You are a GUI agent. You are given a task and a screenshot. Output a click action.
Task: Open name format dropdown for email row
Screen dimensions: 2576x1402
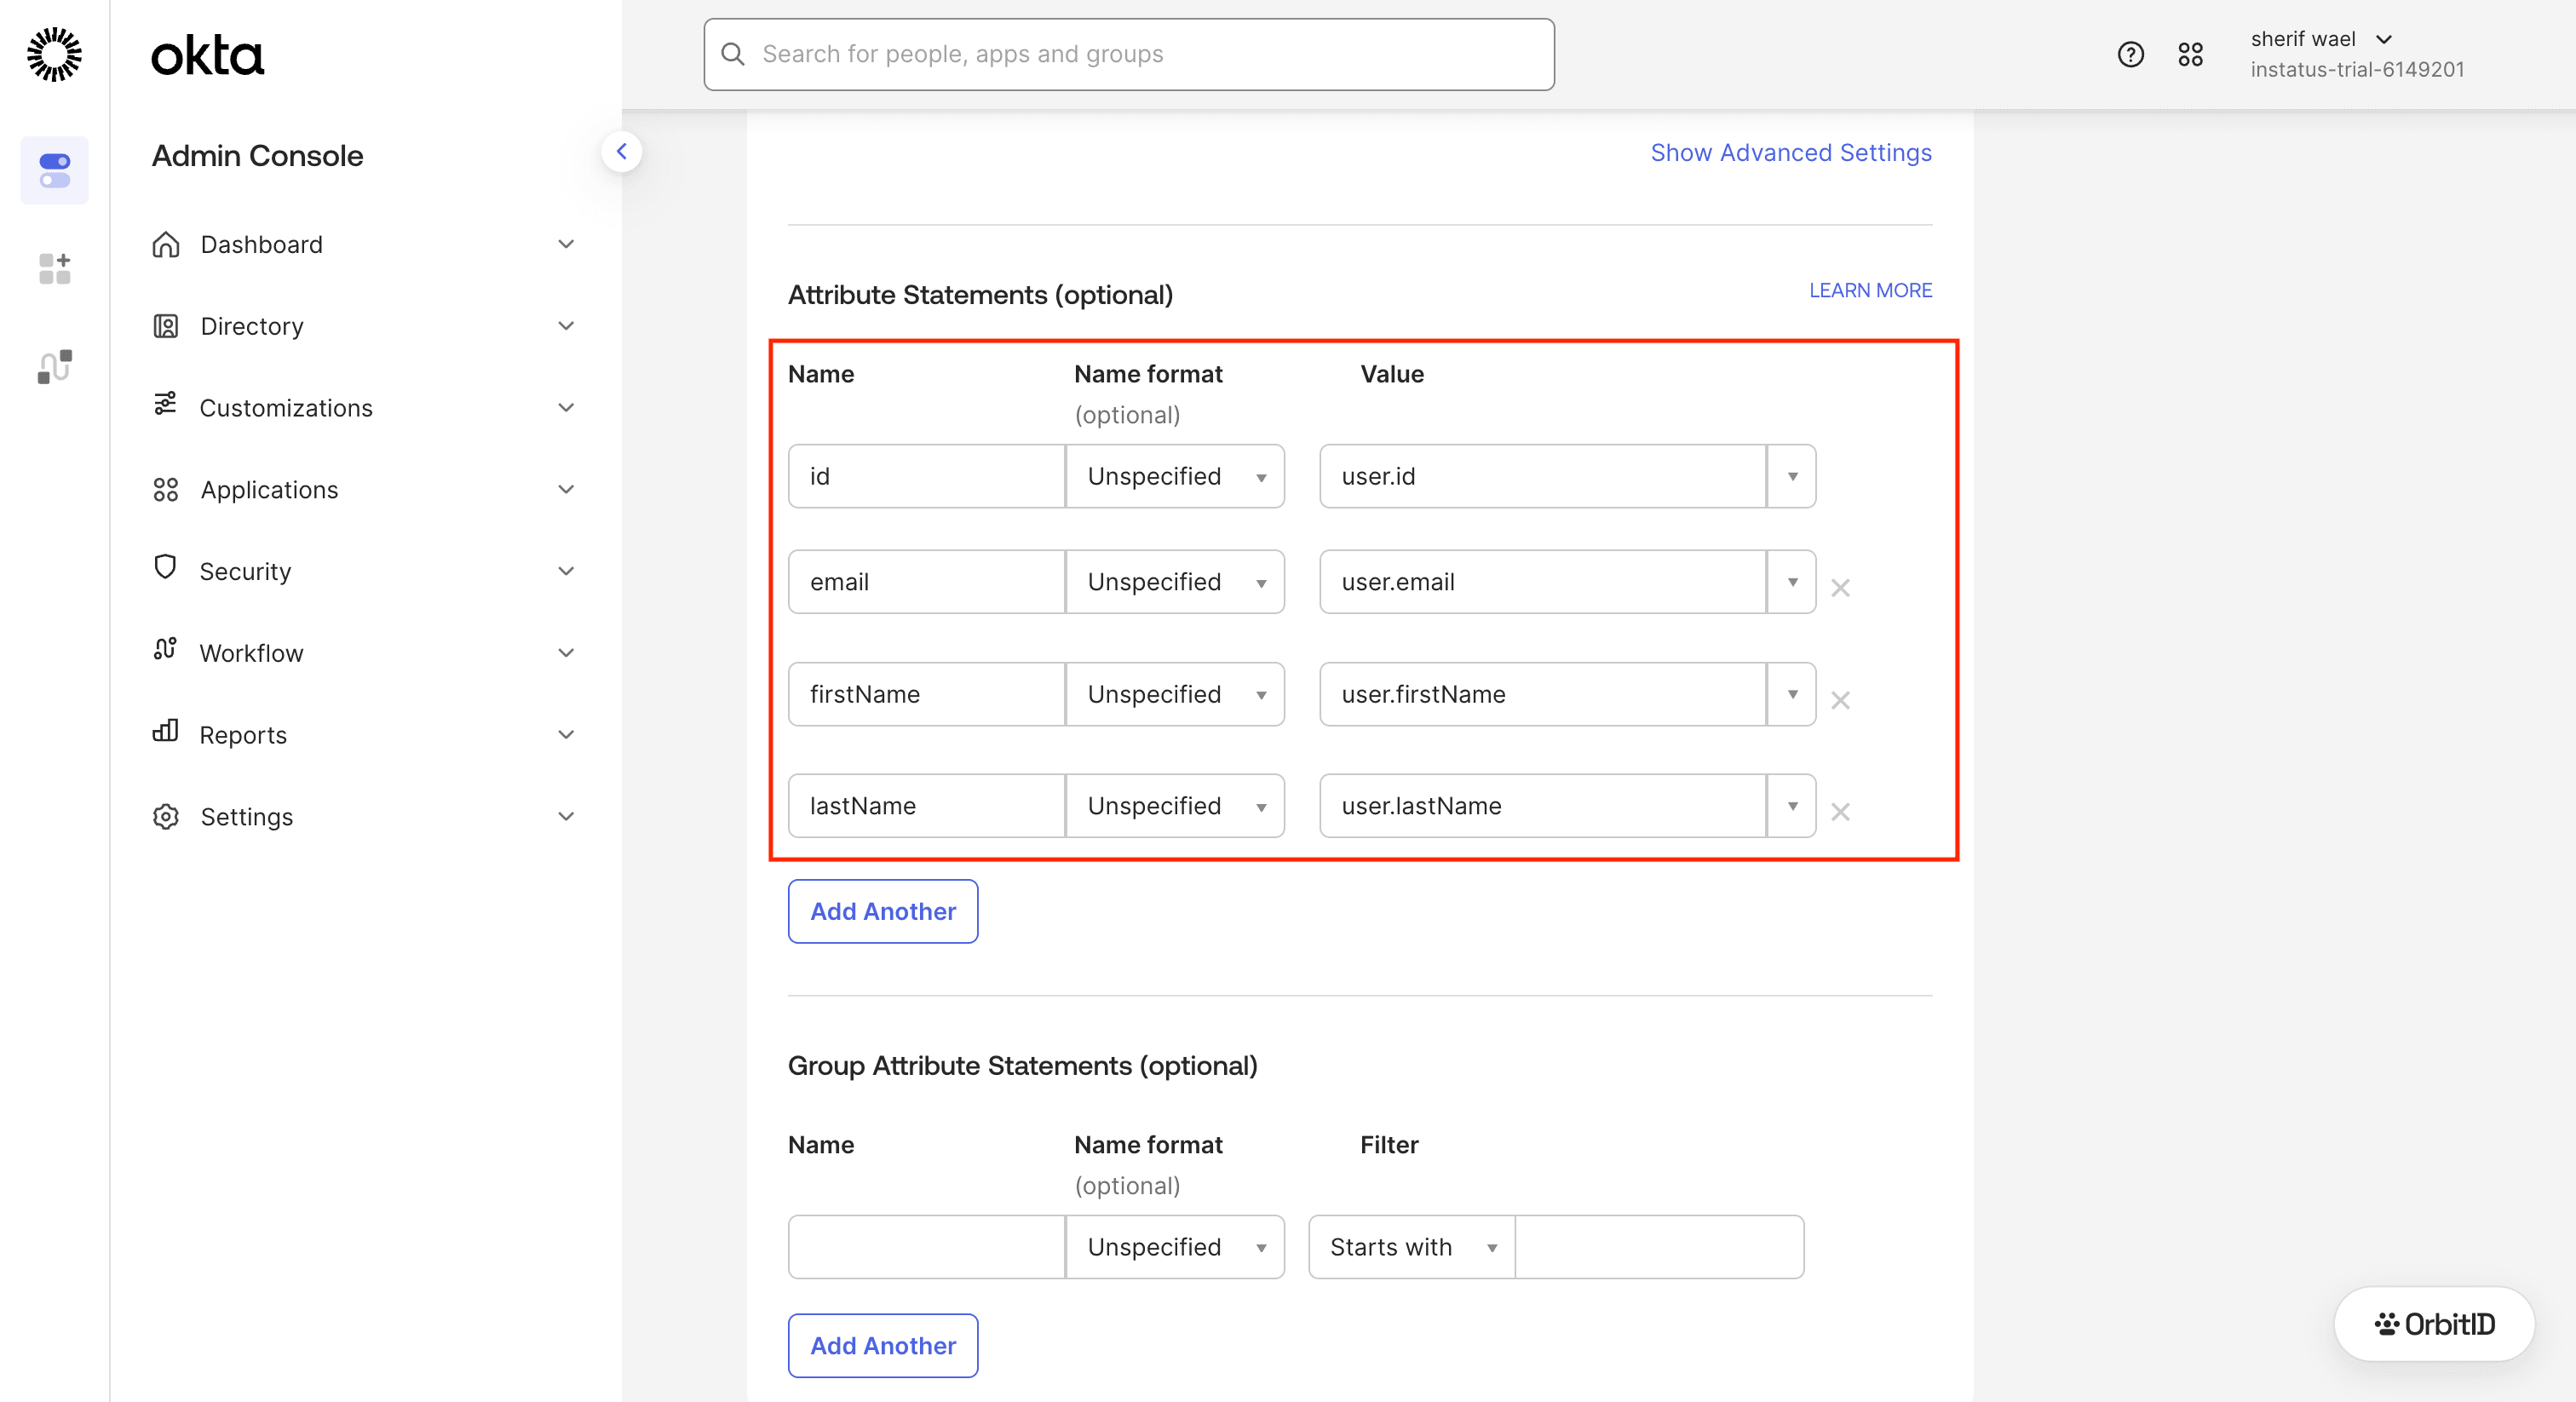click(1175, 582)
